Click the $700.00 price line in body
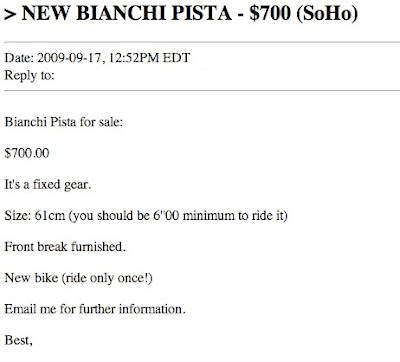400x362 pixels. coord(27,153)
